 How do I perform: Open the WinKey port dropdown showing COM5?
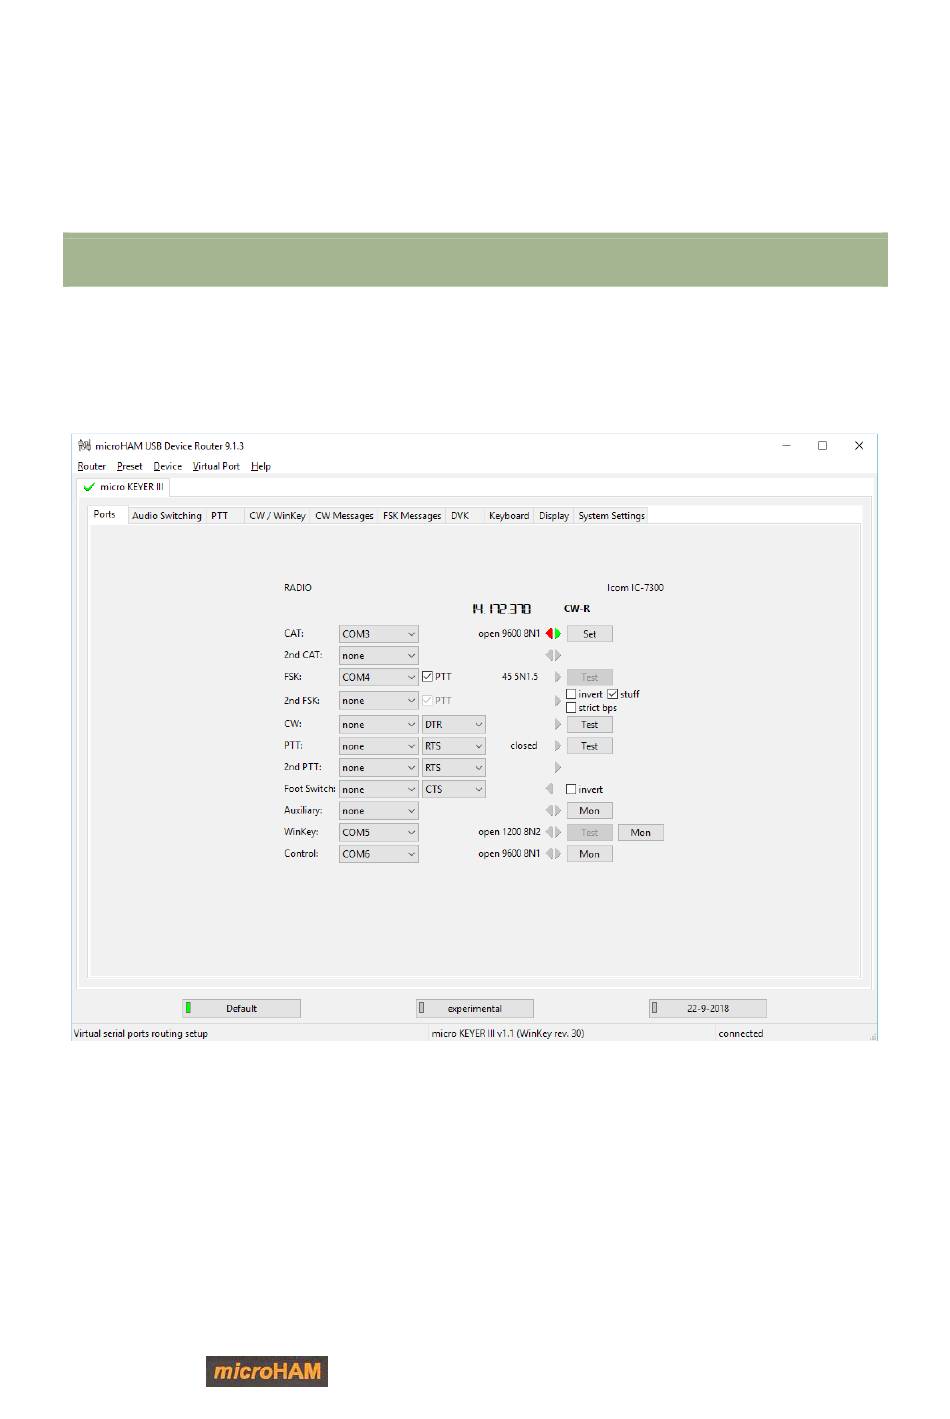(x=378, y=832)
